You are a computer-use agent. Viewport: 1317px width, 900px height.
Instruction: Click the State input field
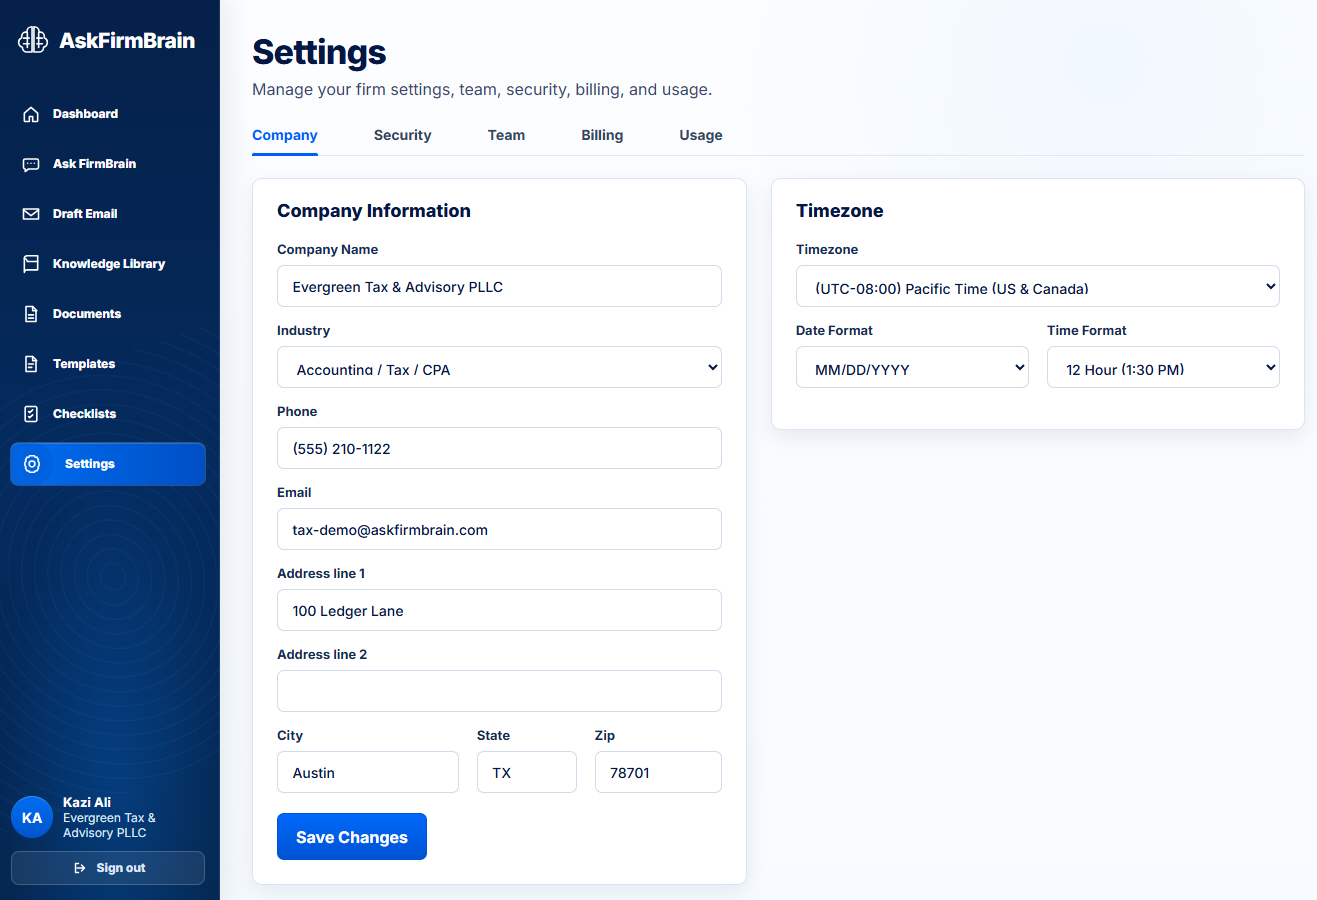(x=527, y=772)
